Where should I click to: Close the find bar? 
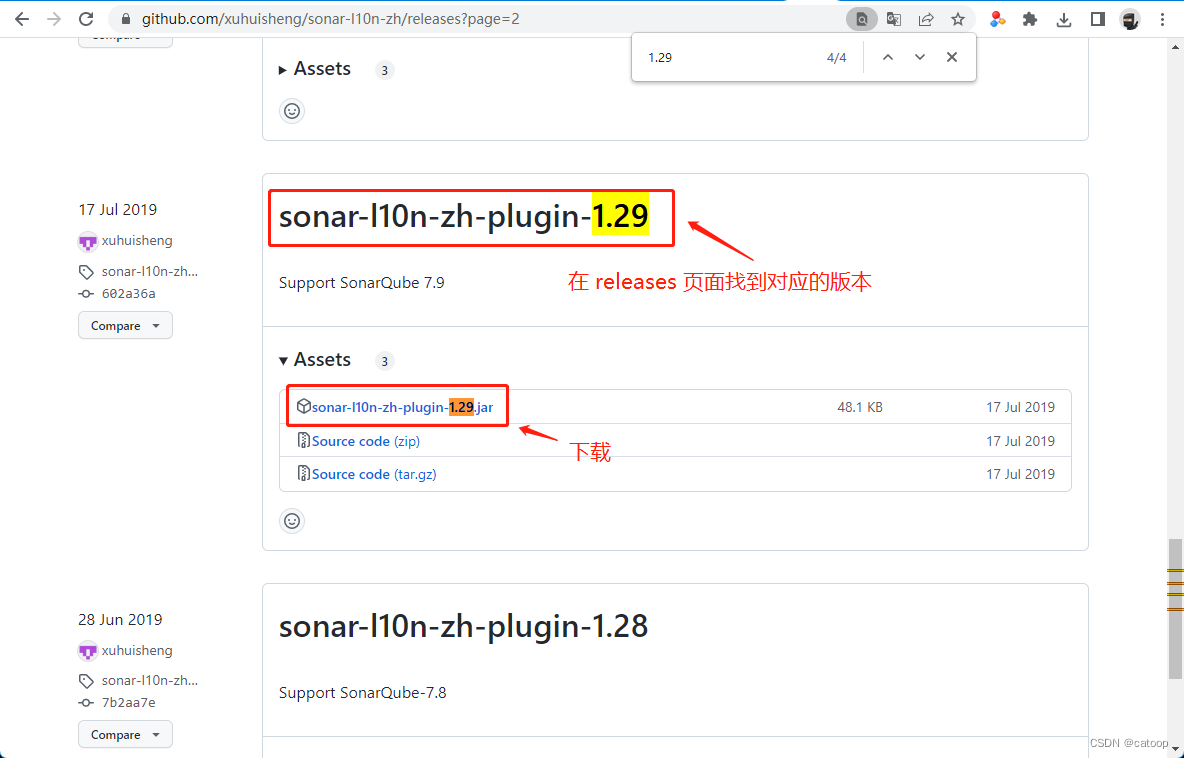(x=951, y=57)
